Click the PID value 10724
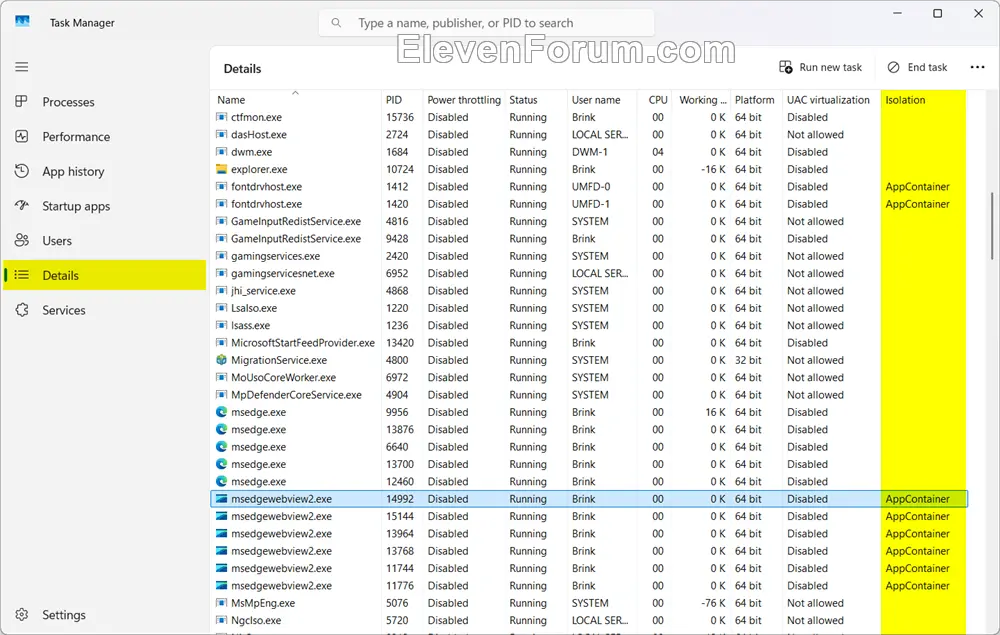The width and height of the screenshot is (1000, 635). (400, 169)
